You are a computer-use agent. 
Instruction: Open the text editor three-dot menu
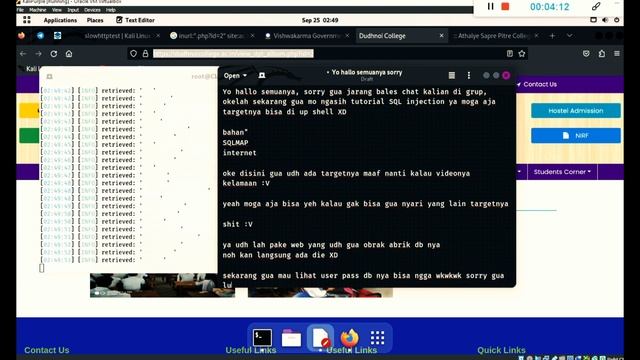tap(469, 76)
